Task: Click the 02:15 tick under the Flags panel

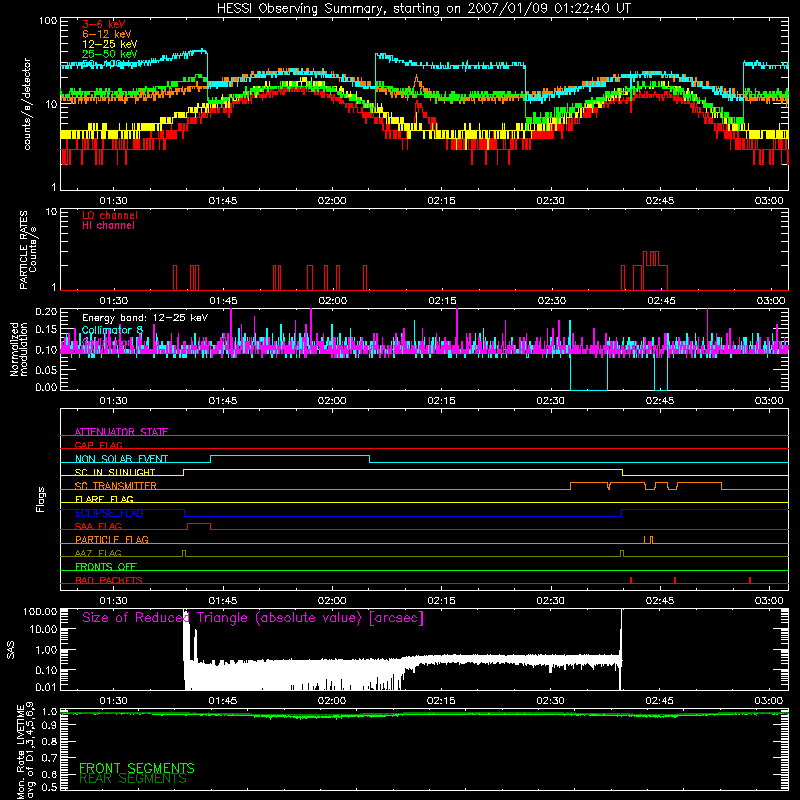Action: point(441,601)
